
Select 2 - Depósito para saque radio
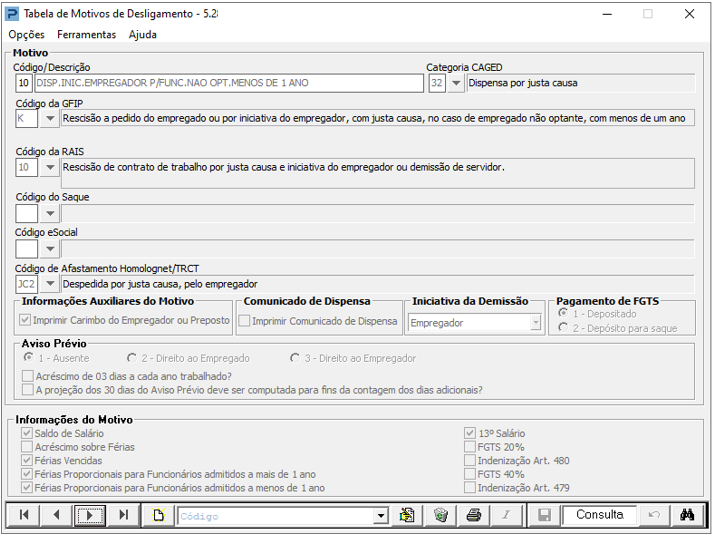563,328
